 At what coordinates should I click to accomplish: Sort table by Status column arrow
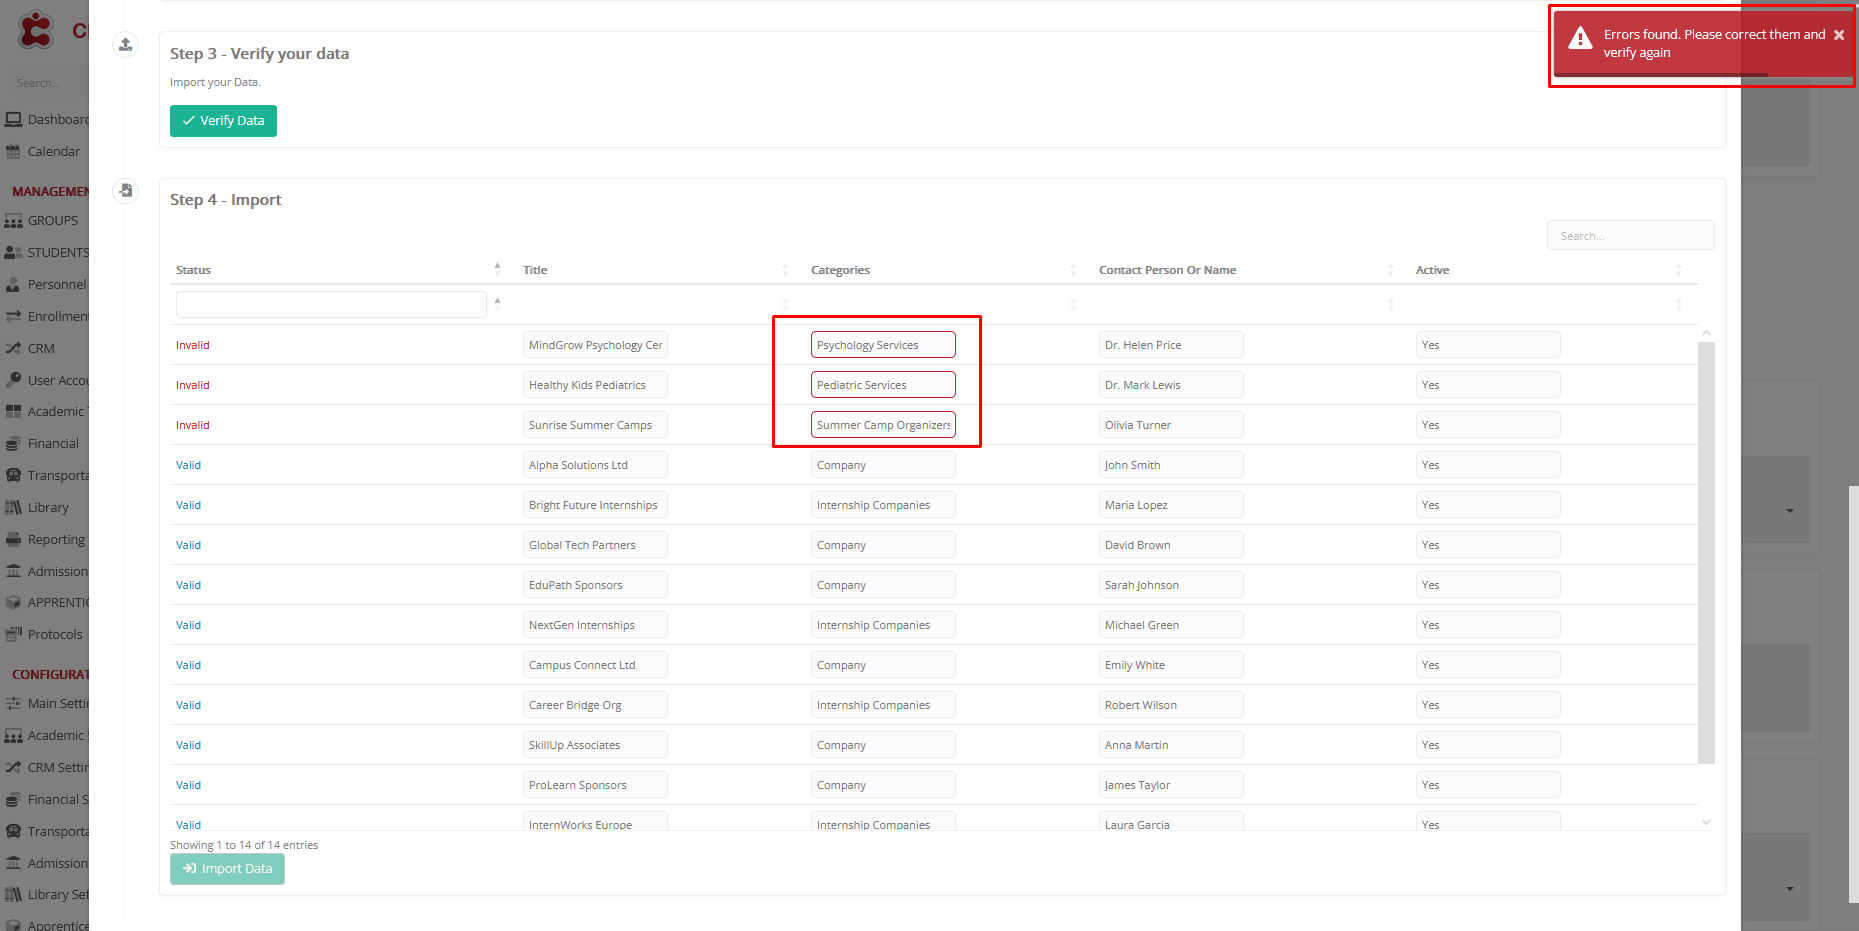[497, 268]
